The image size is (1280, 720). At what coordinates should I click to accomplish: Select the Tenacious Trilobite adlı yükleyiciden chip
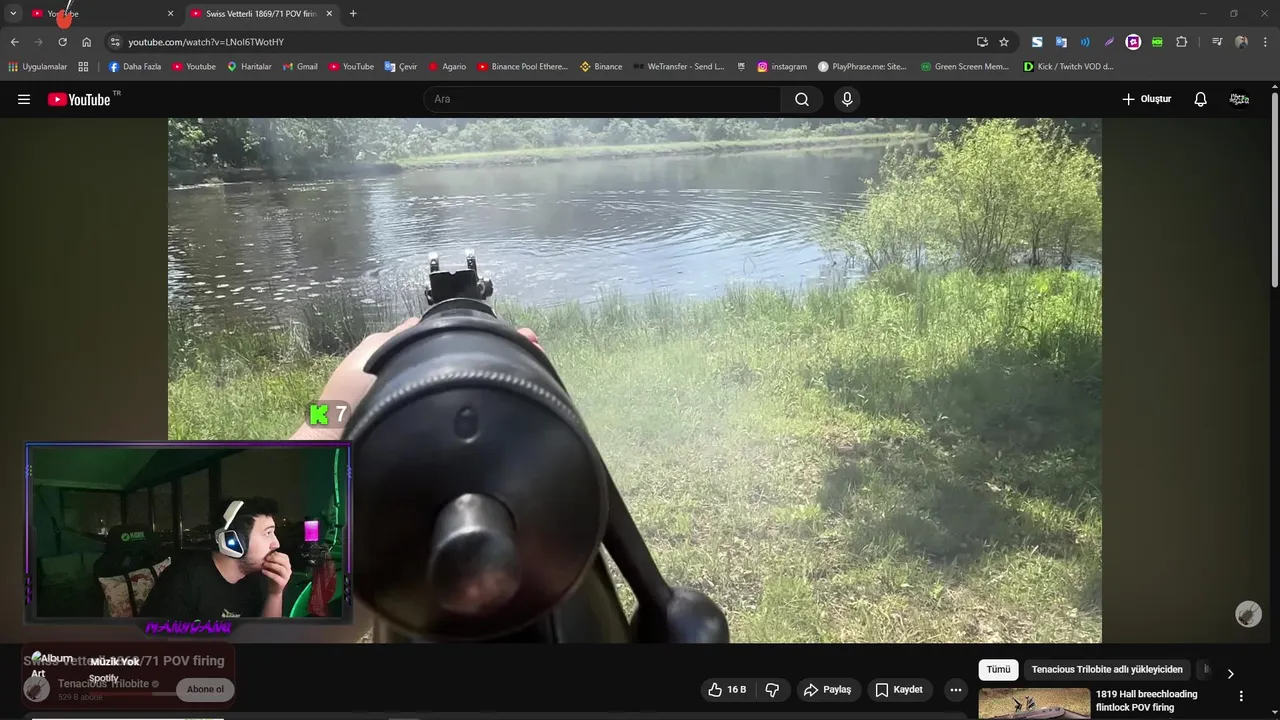point(1107,670)
